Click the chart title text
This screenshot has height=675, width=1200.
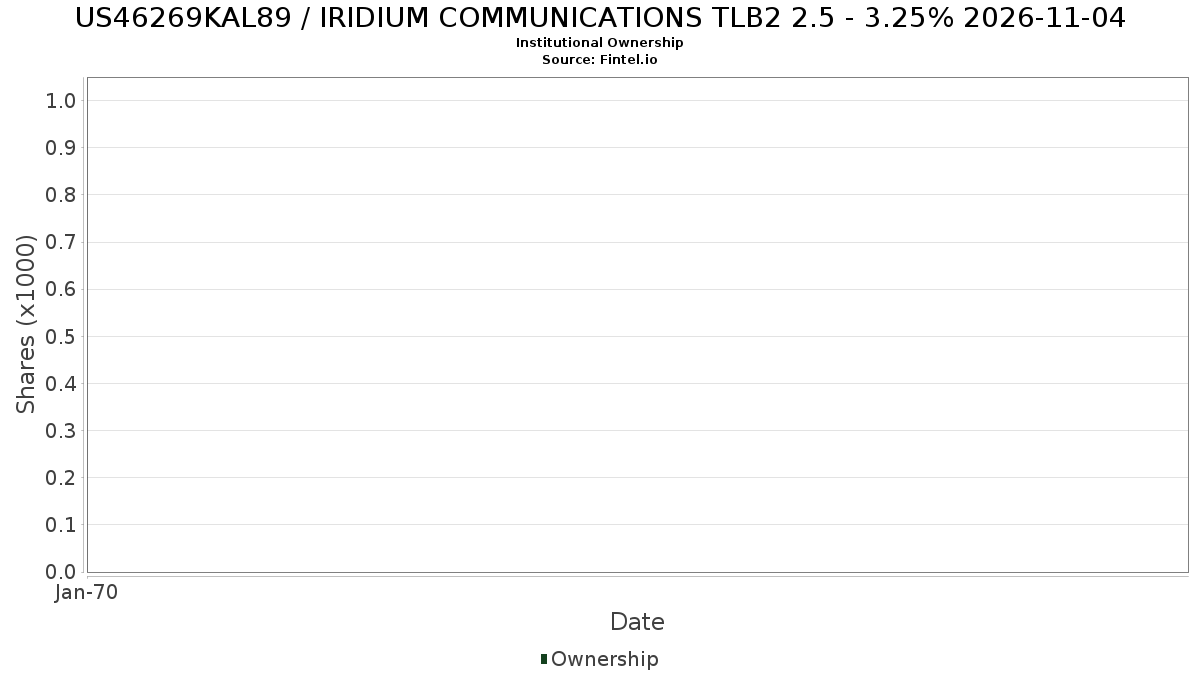coord(600,18)
